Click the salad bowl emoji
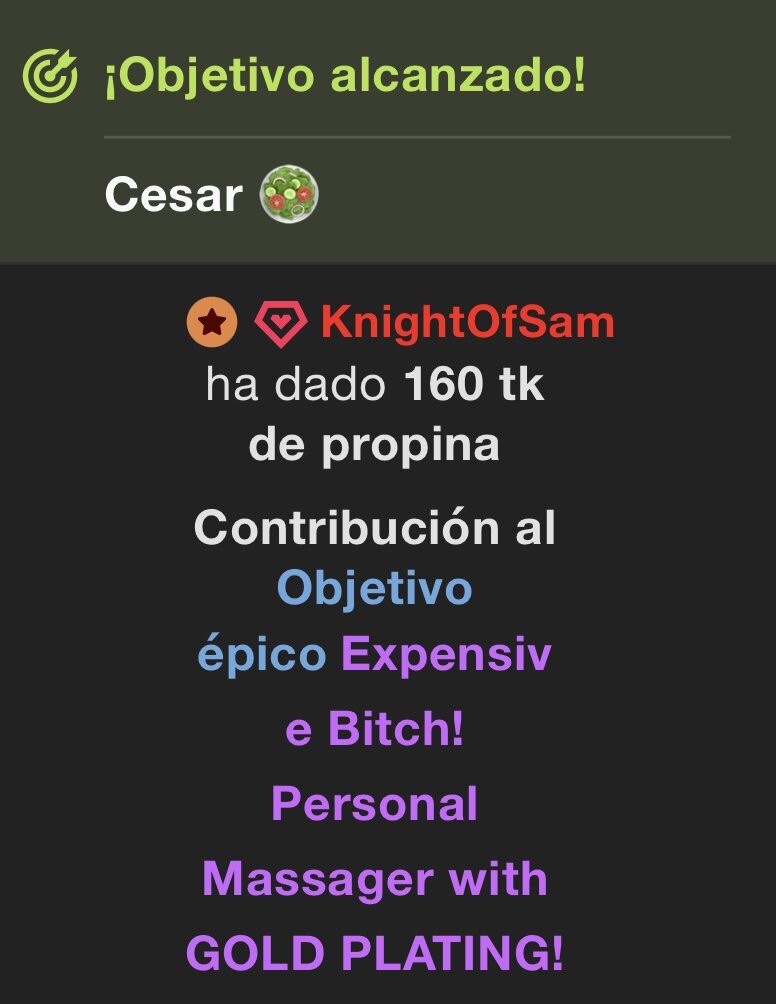 [289, 194]
